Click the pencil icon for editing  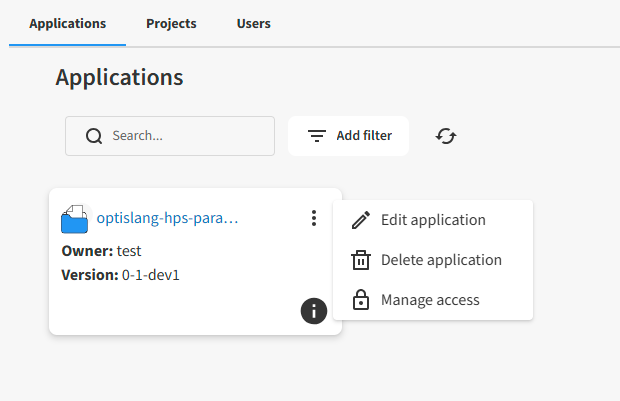[x=361, y=220]
